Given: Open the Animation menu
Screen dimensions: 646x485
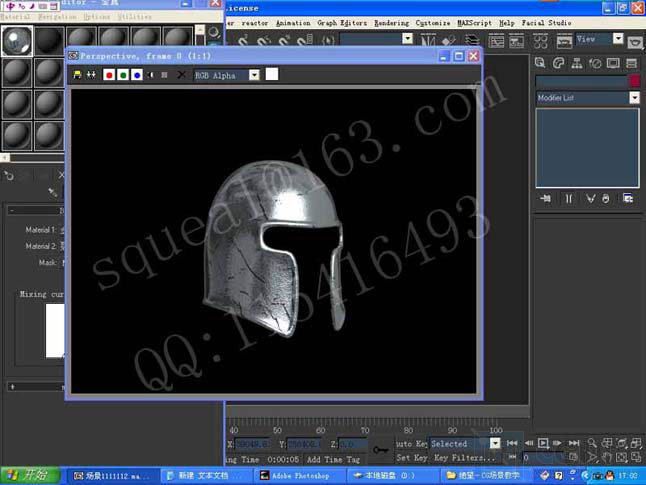Looking at the screenshot, I should pyautogui.click(x=293, y=23).
